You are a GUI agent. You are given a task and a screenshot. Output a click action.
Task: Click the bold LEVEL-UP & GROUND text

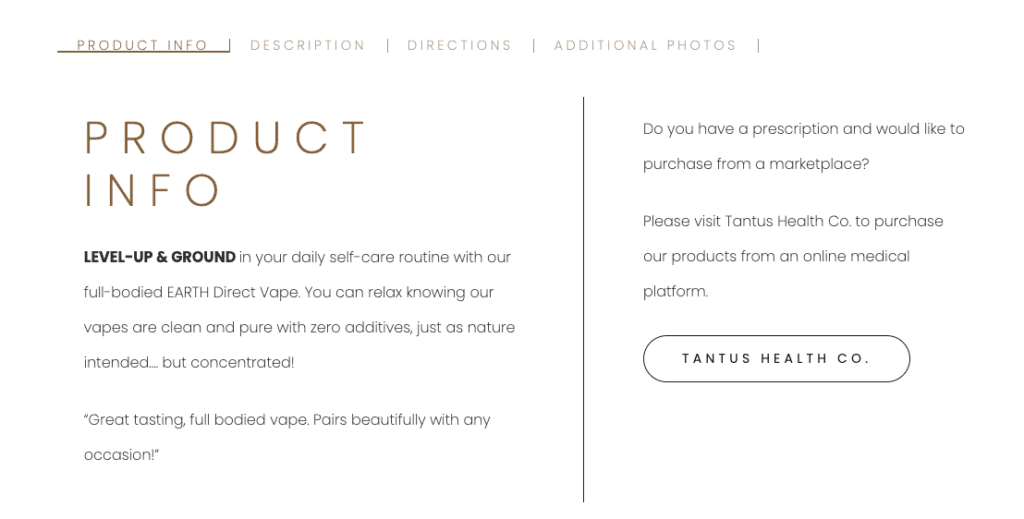[x=159, y=257]
